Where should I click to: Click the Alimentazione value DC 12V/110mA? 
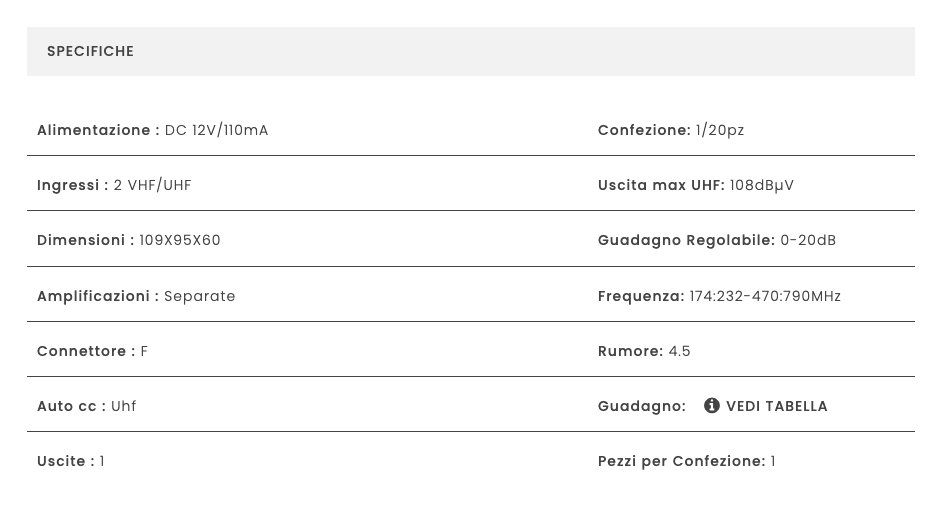coord(216,130)
